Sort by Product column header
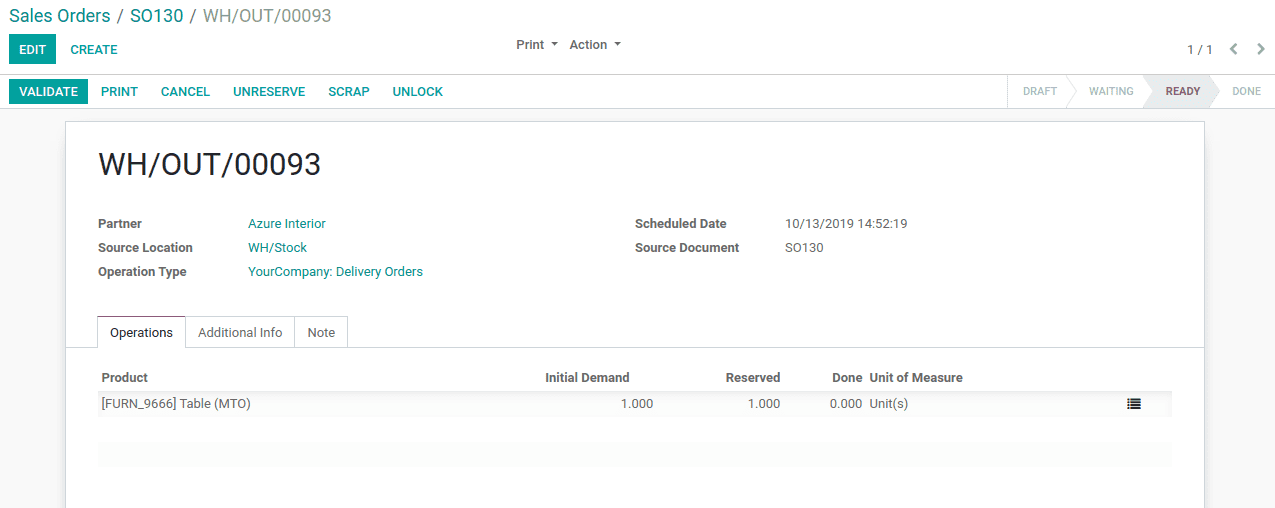 click(x=125, y=378)
